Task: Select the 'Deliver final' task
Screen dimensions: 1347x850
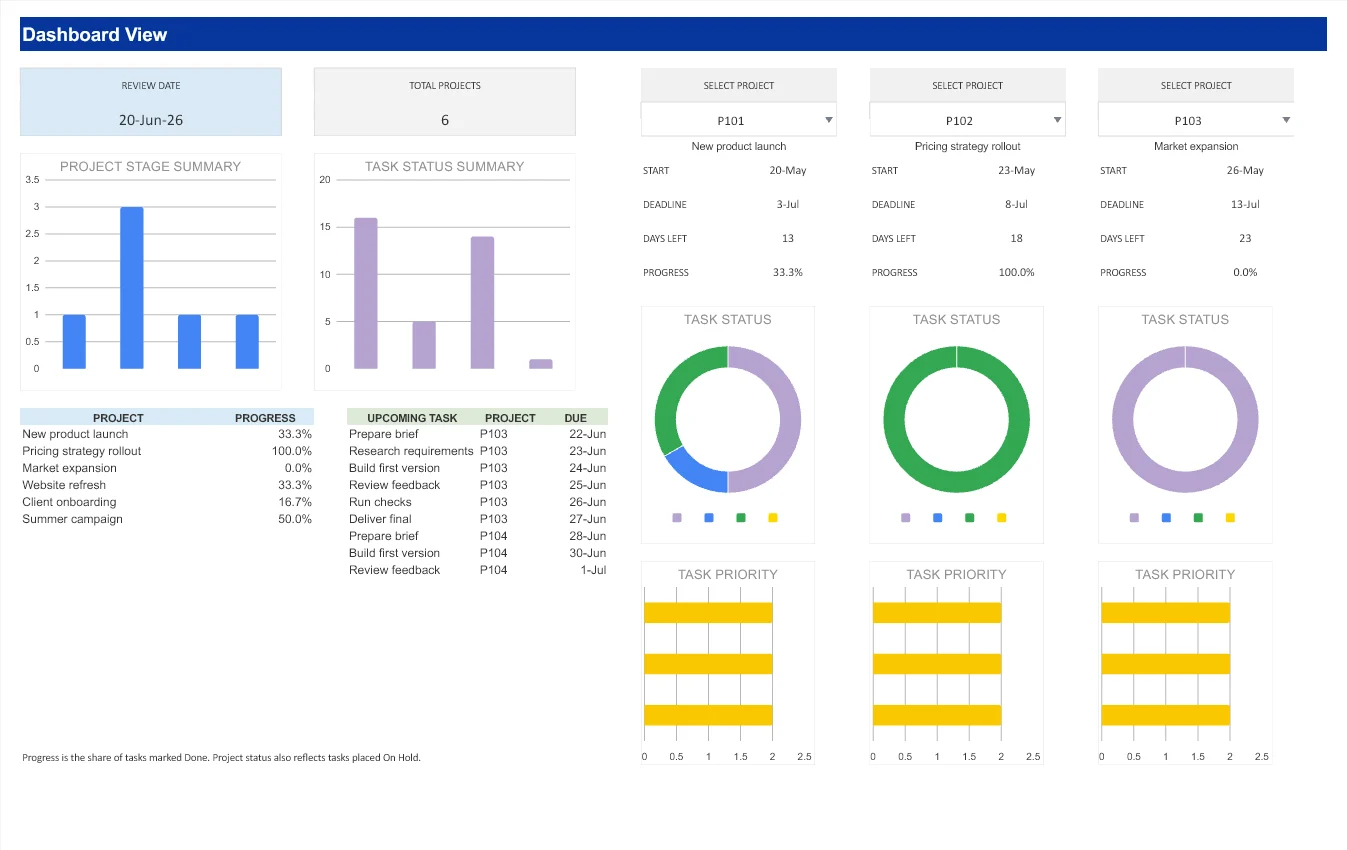Action: tap(380, 519)
